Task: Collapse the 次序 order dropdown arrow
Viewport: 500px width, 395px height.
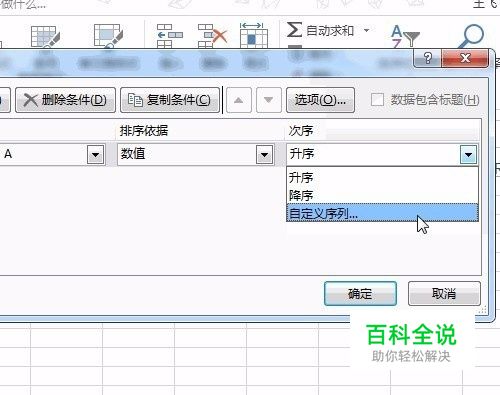Action: tap(469, 154)
